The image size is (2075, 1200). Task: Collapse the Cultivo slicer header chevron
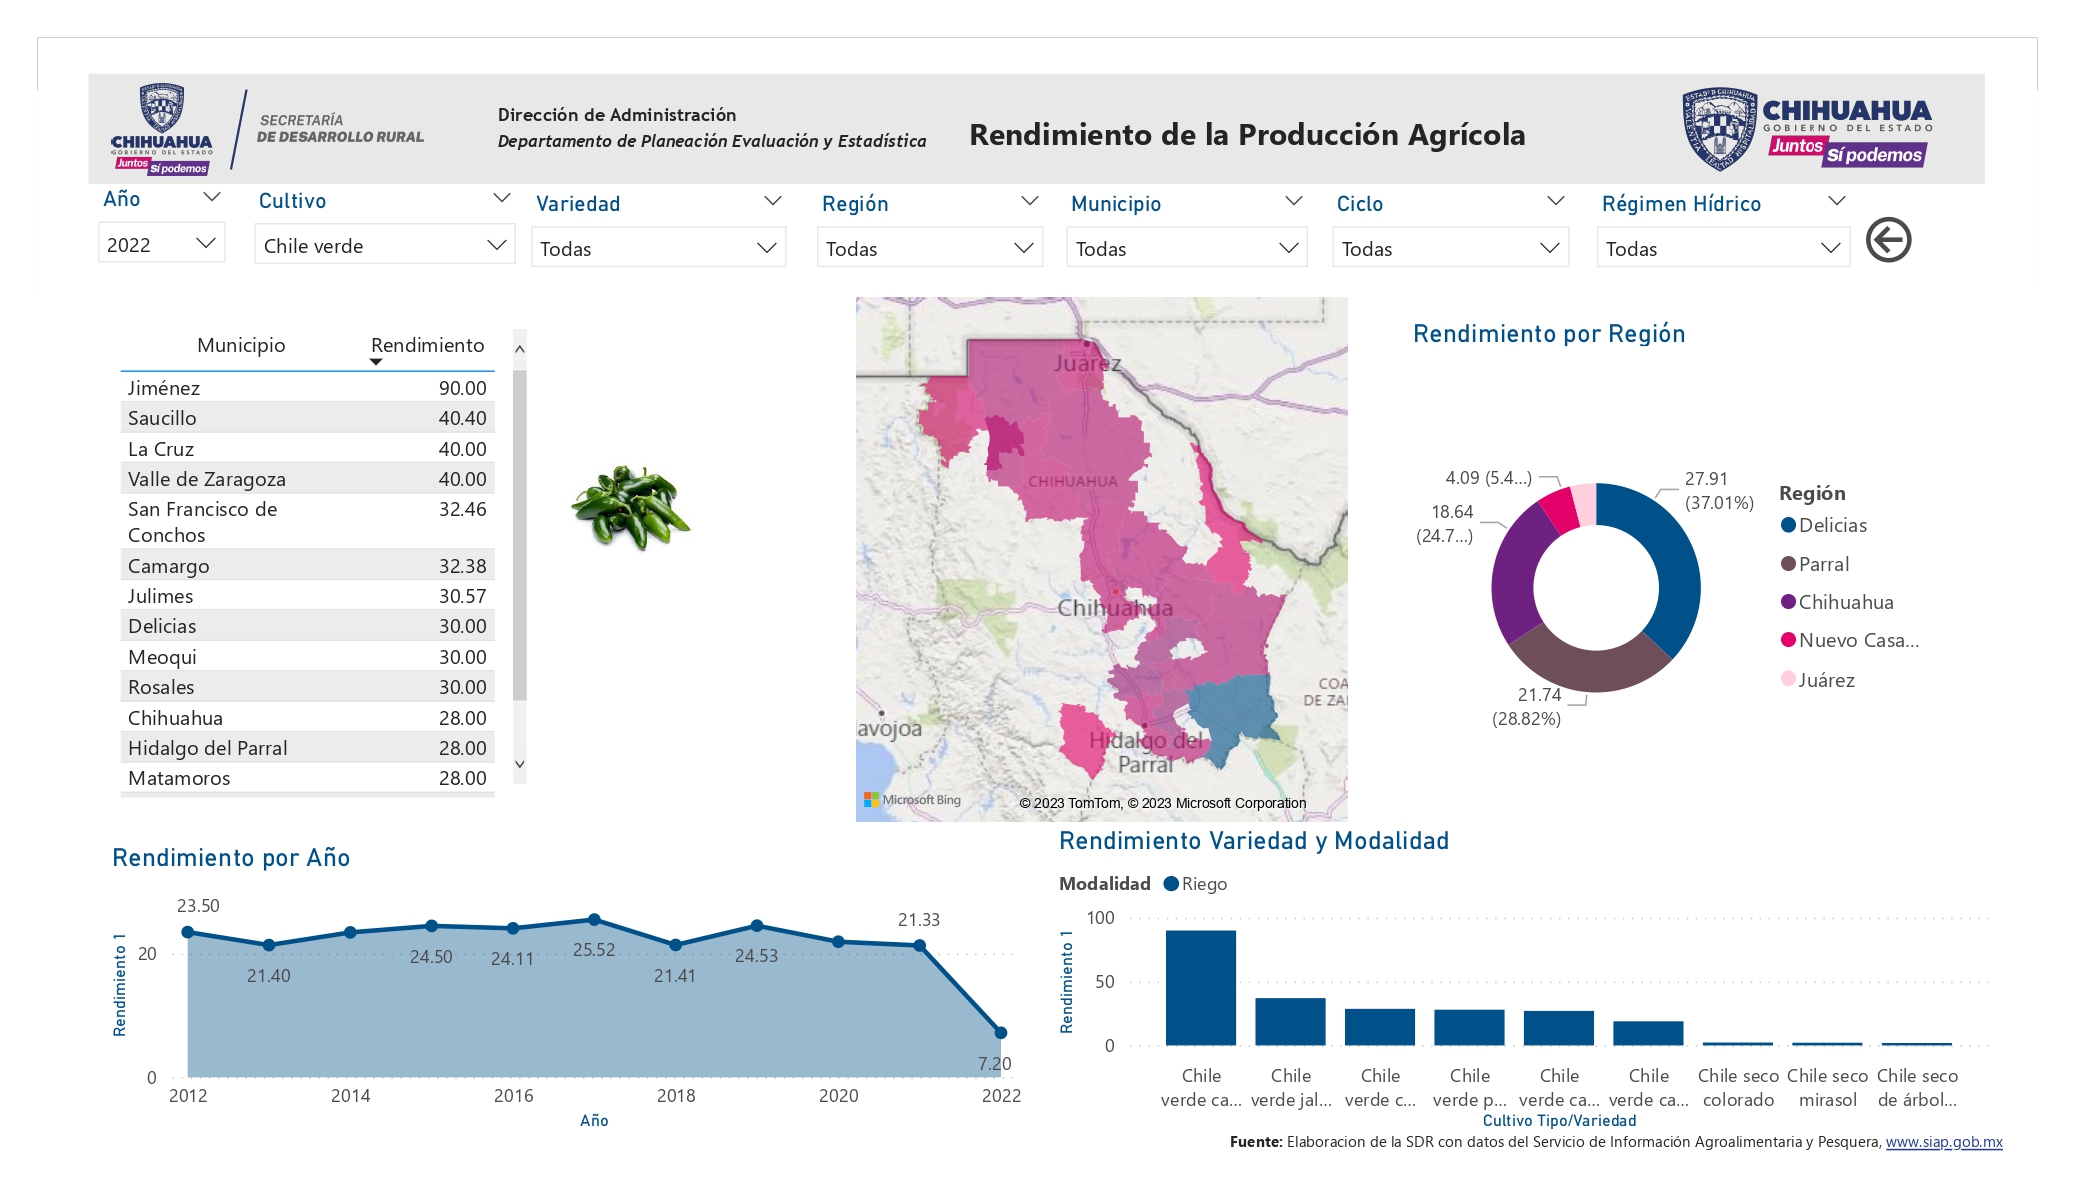pos(502,198)
